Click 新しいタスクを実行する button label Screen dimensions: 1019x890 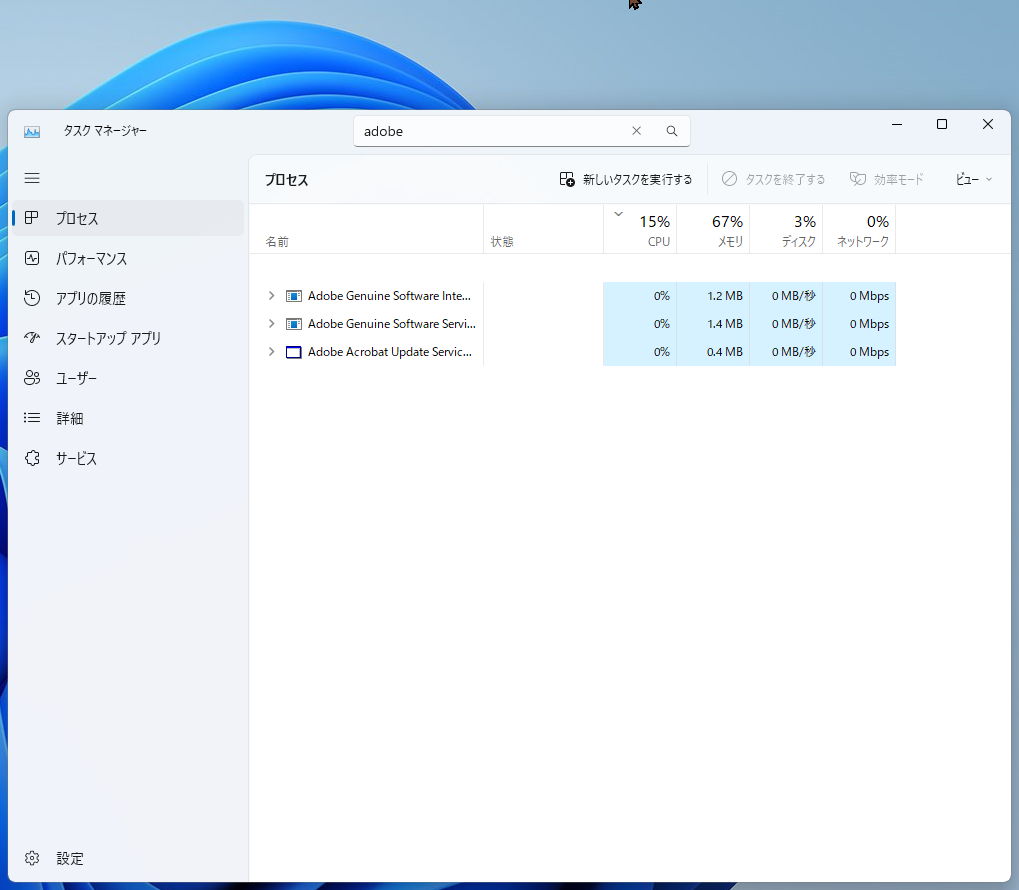[637, 179]
